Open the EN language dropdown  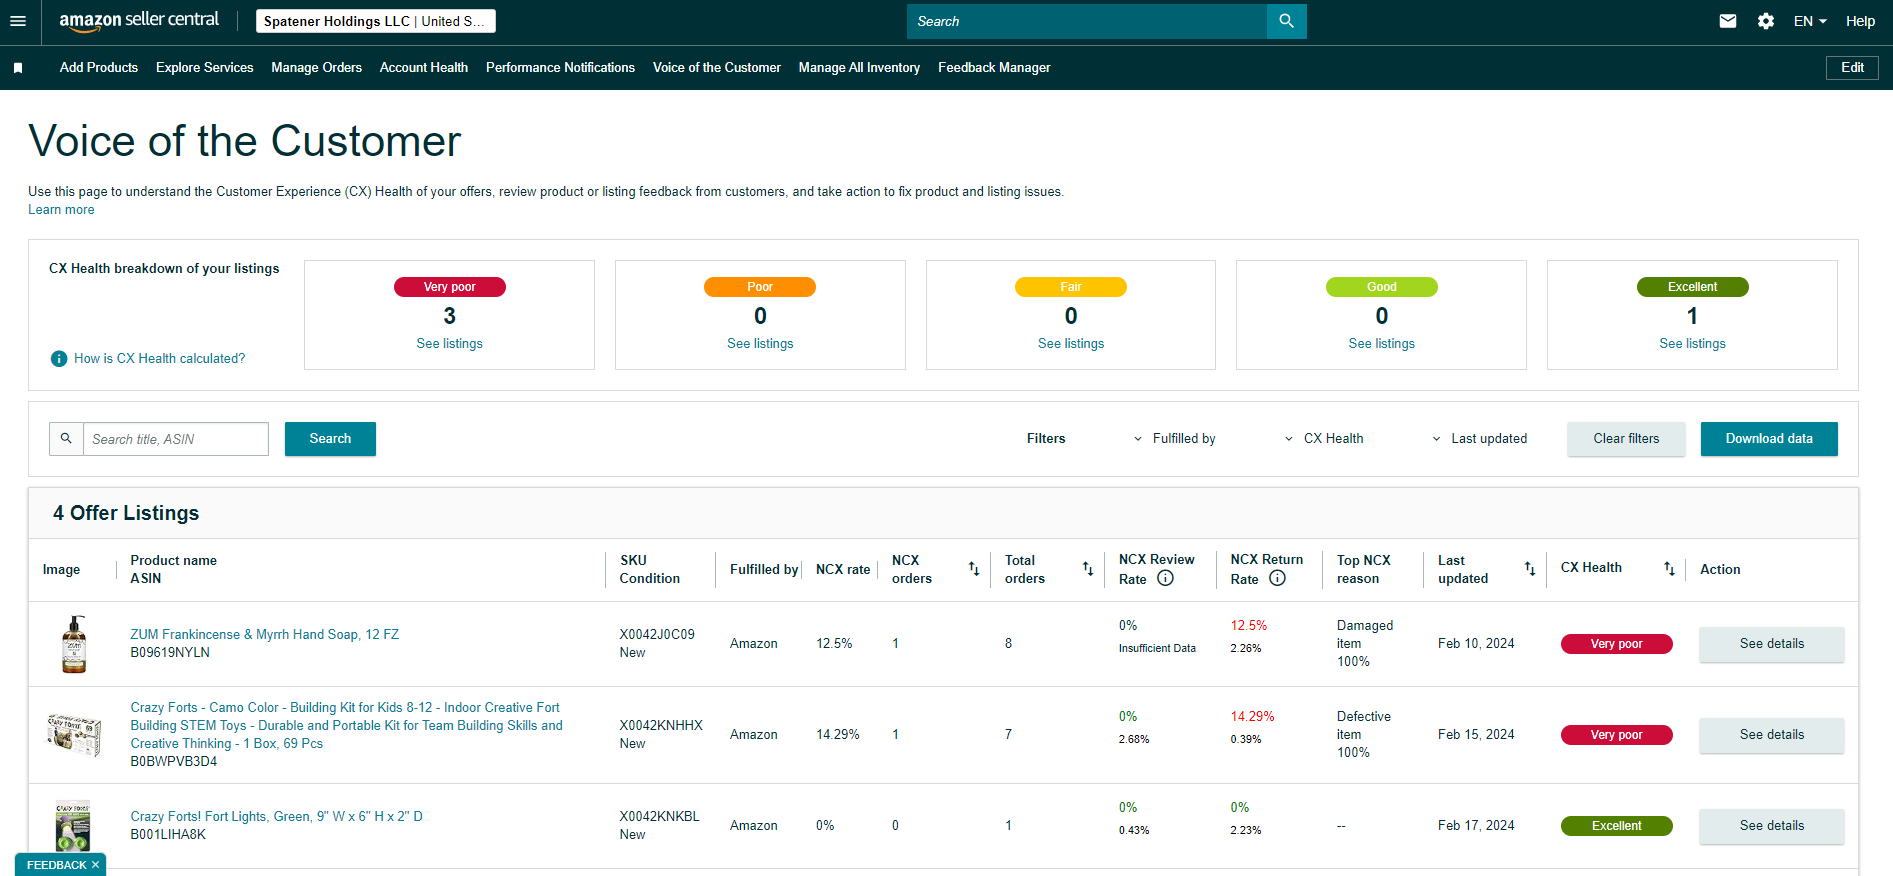[1810, 21]
